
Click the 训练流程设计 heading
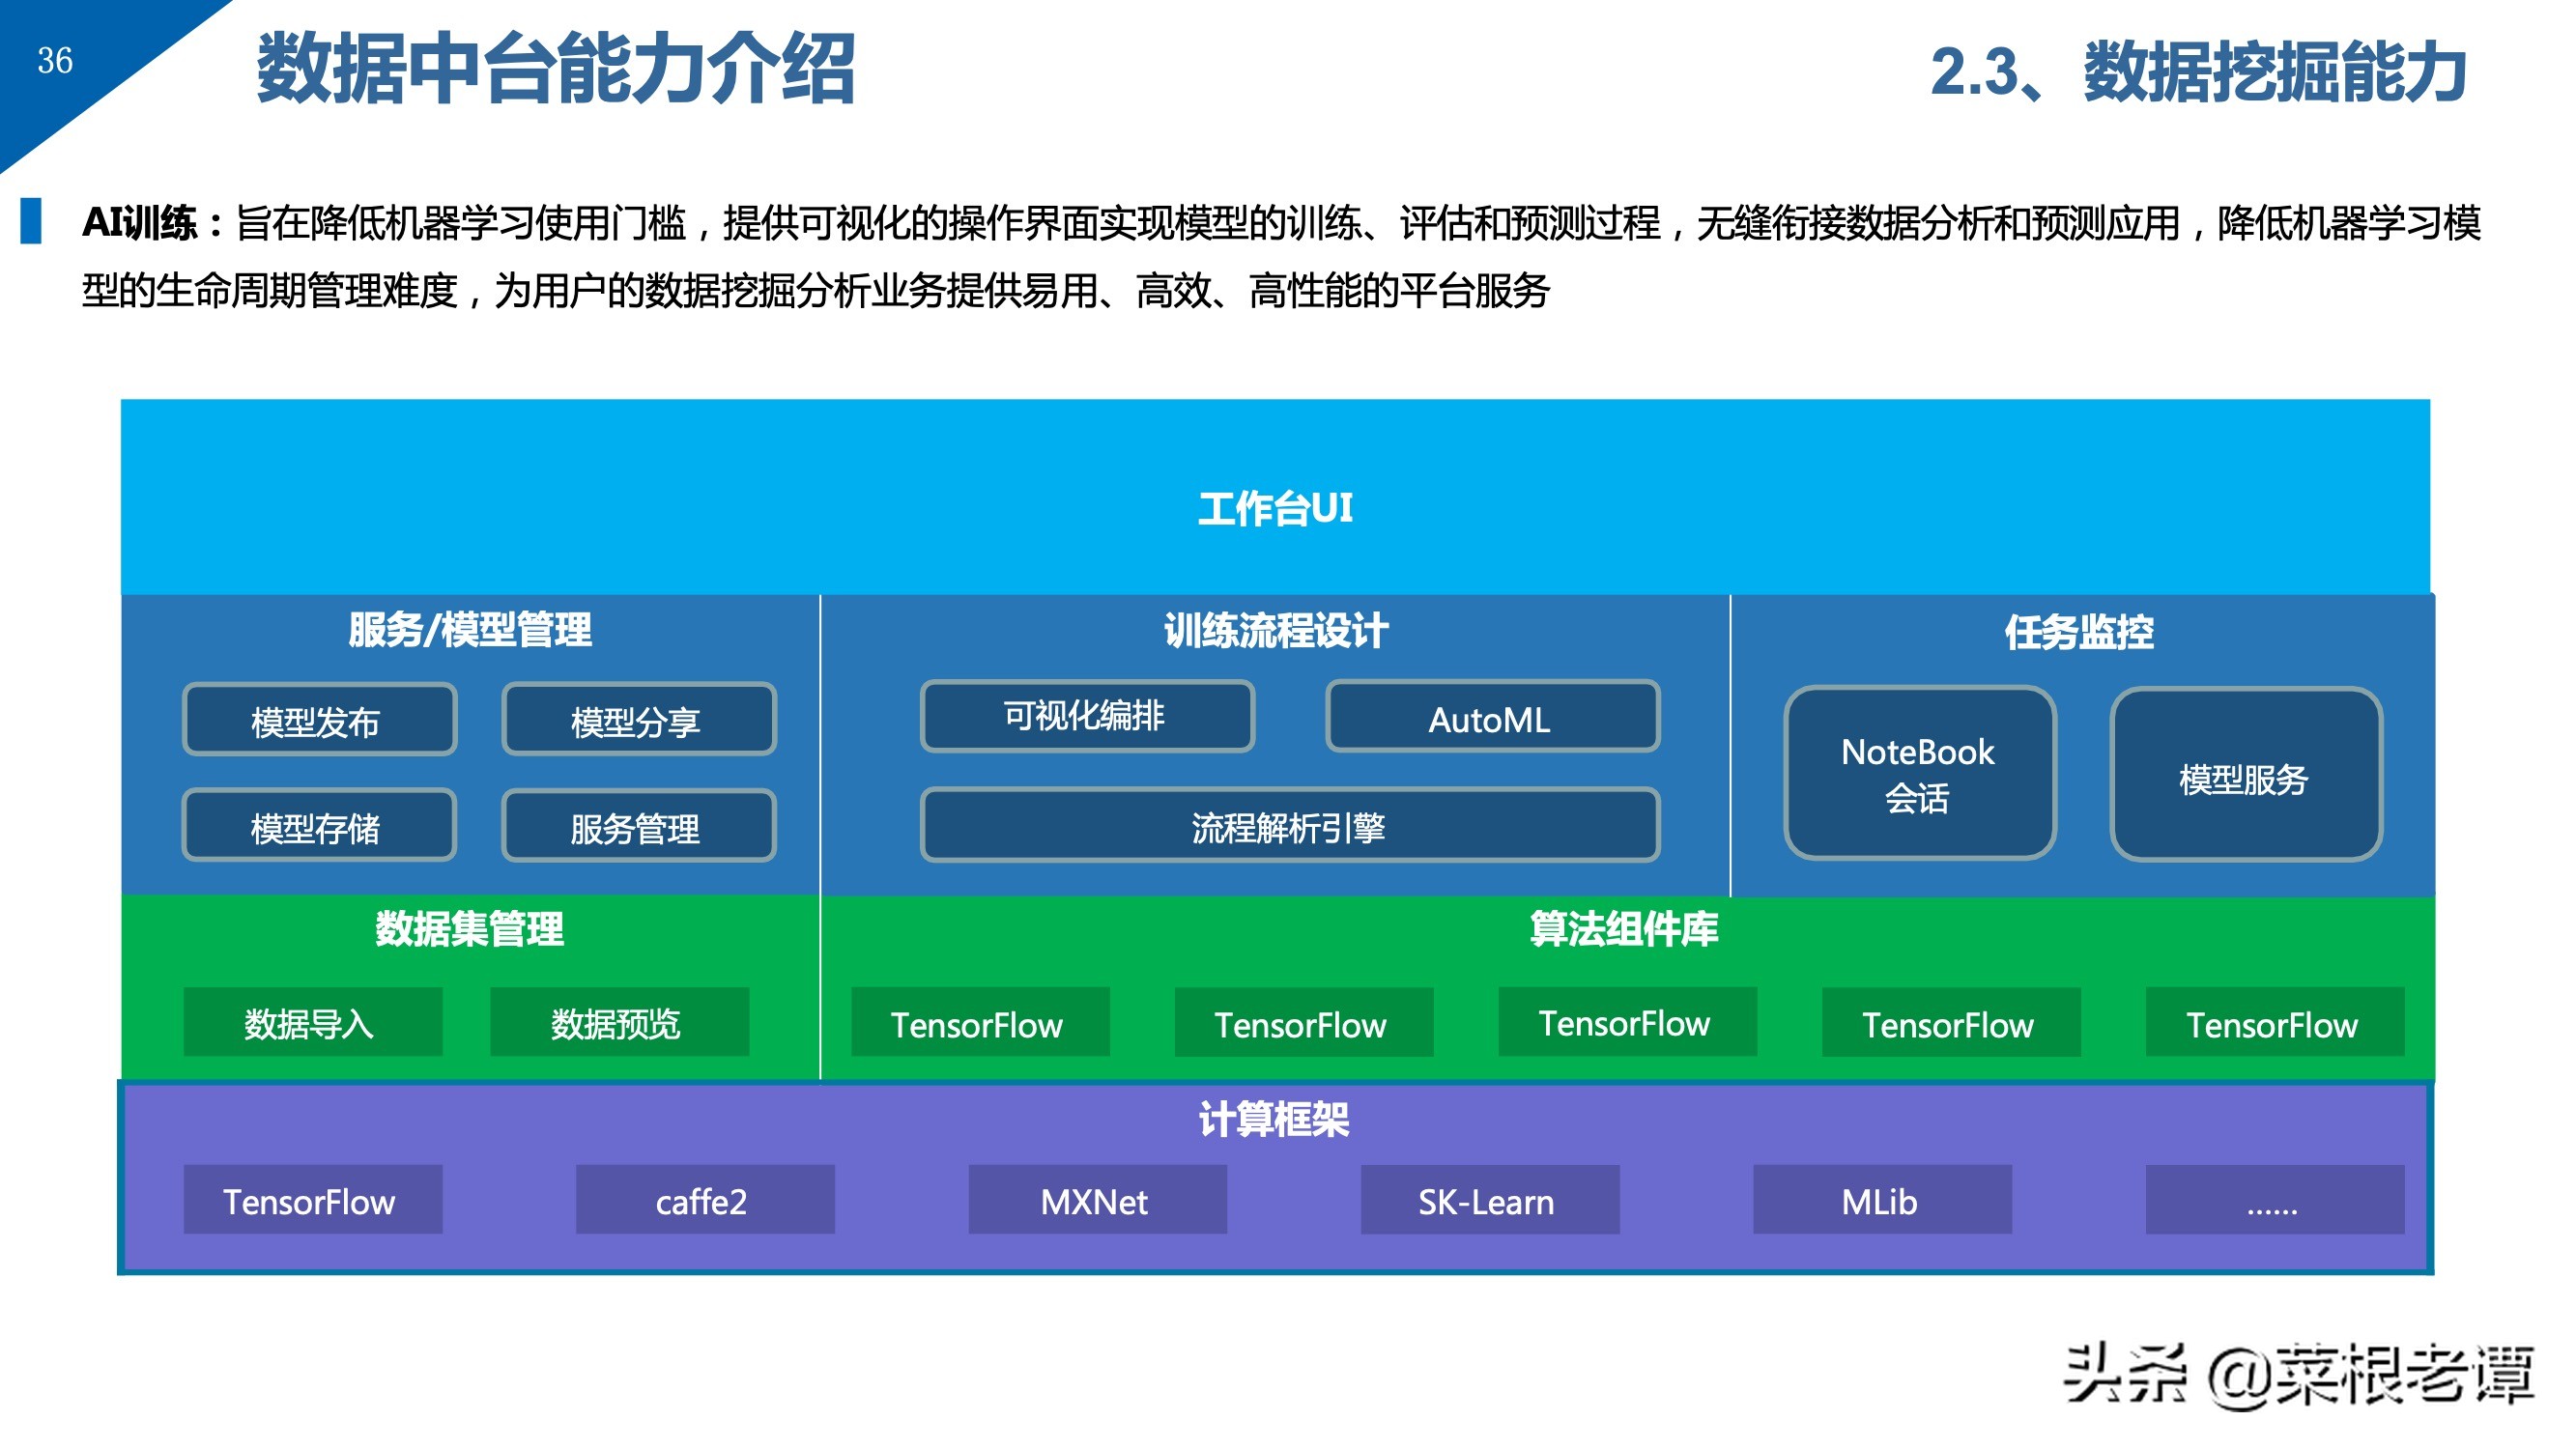point(1275,631)
